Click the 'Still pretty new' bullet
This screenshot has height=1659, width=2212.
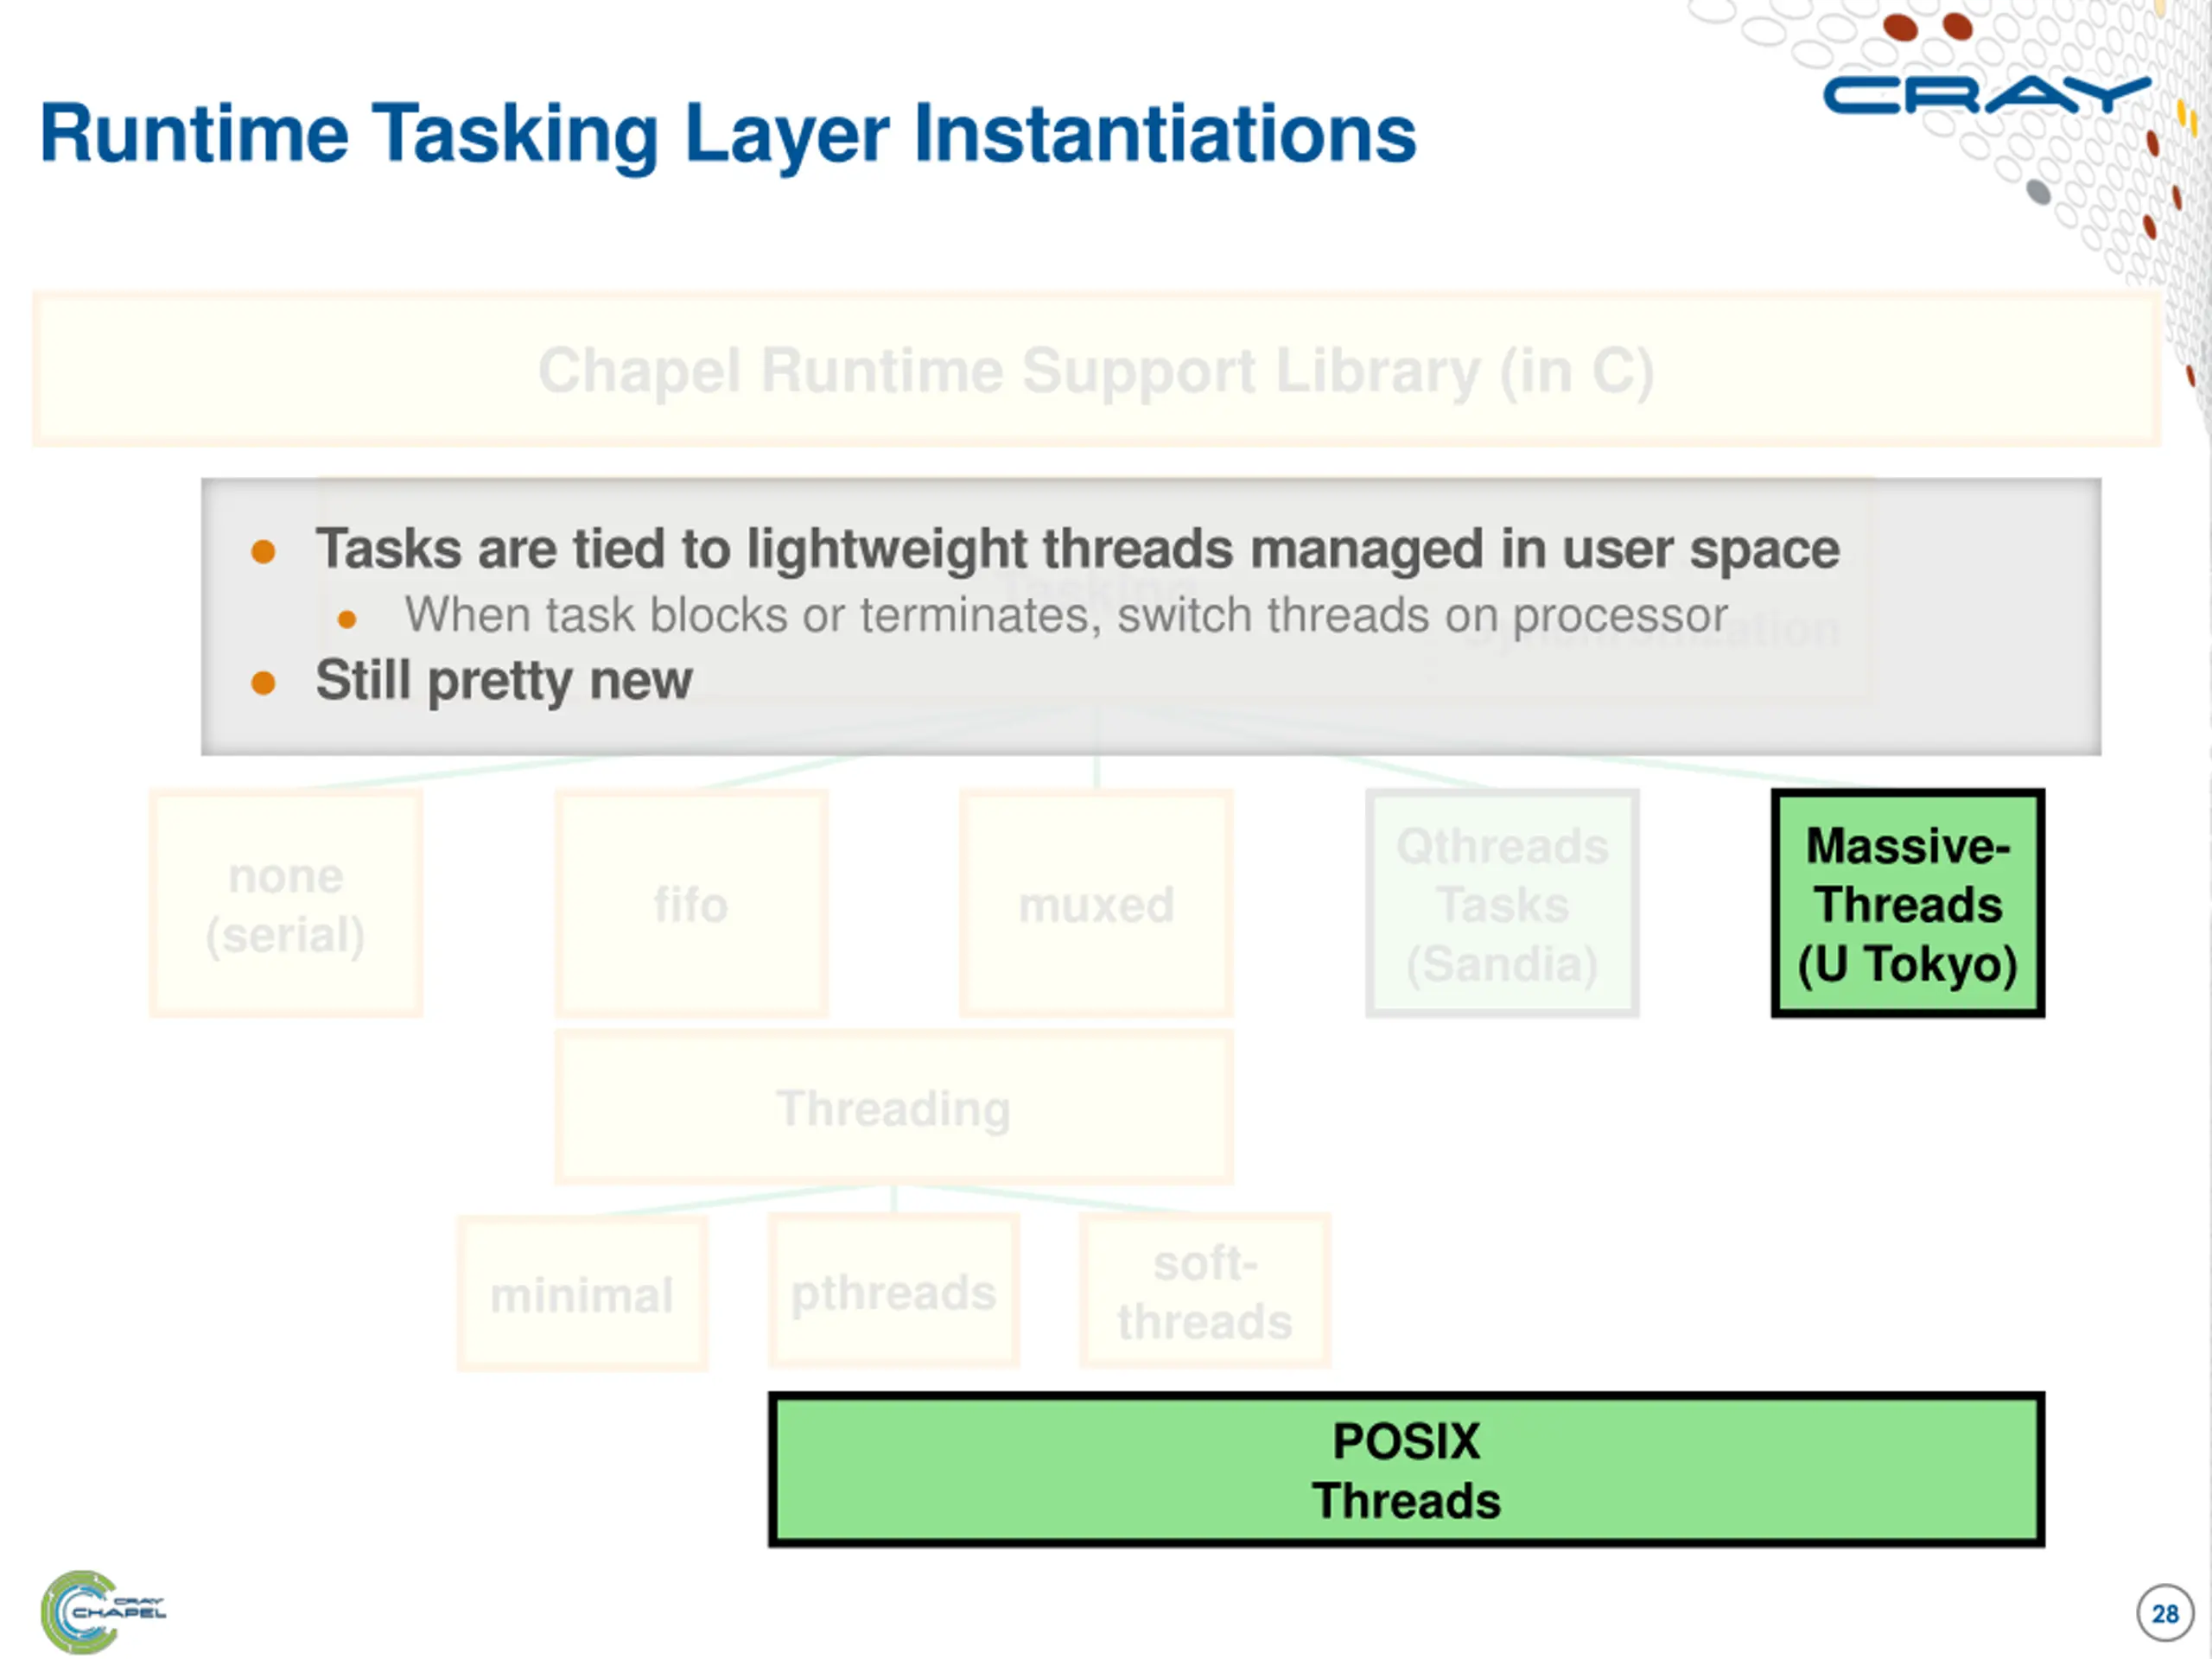503,681
